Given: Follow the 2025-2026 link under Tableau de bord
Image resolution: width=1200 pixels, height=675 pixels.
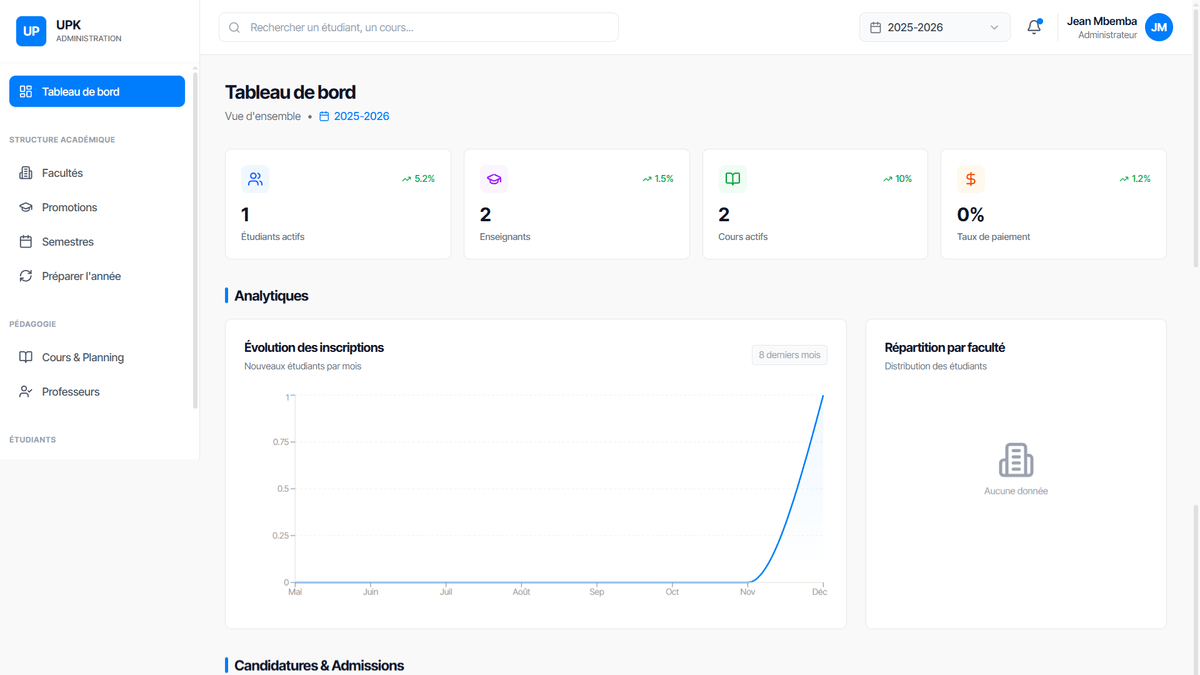Looking at the screenshot, I should click(x=361, y=116).
